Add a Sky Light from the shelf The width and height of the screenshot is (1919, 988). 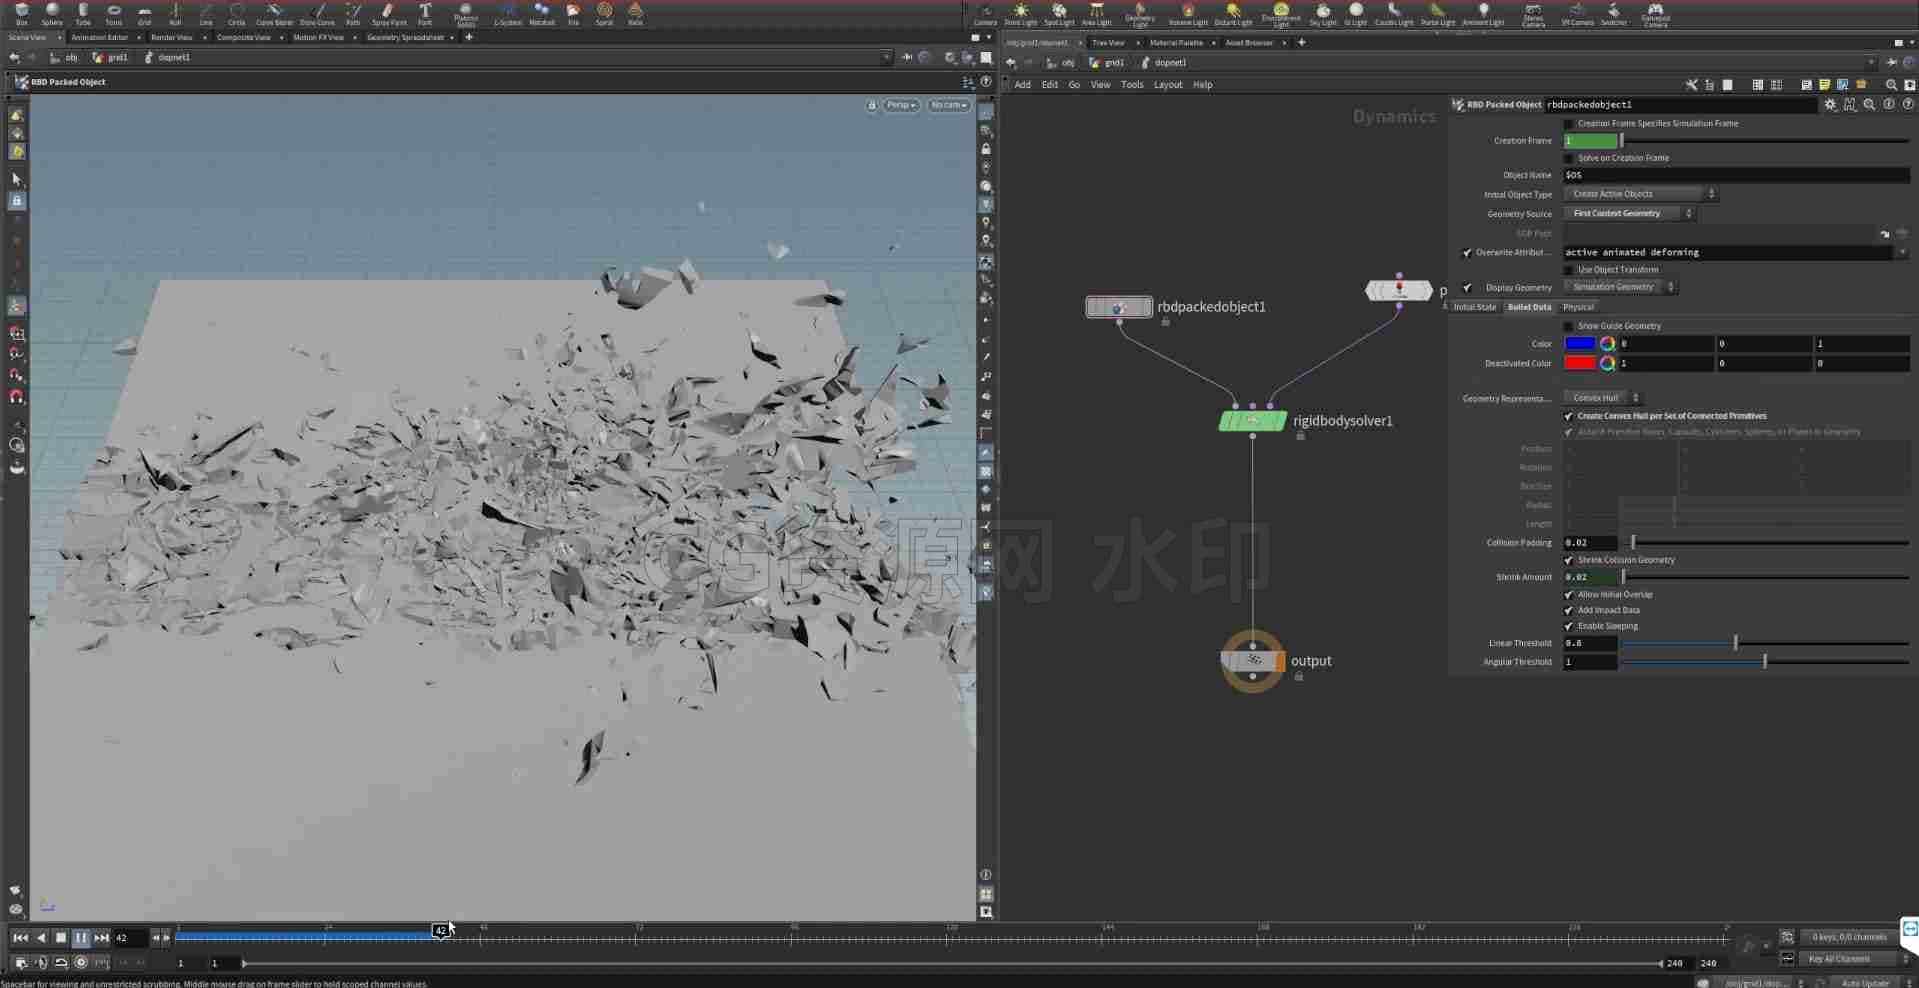(1322, 14)
